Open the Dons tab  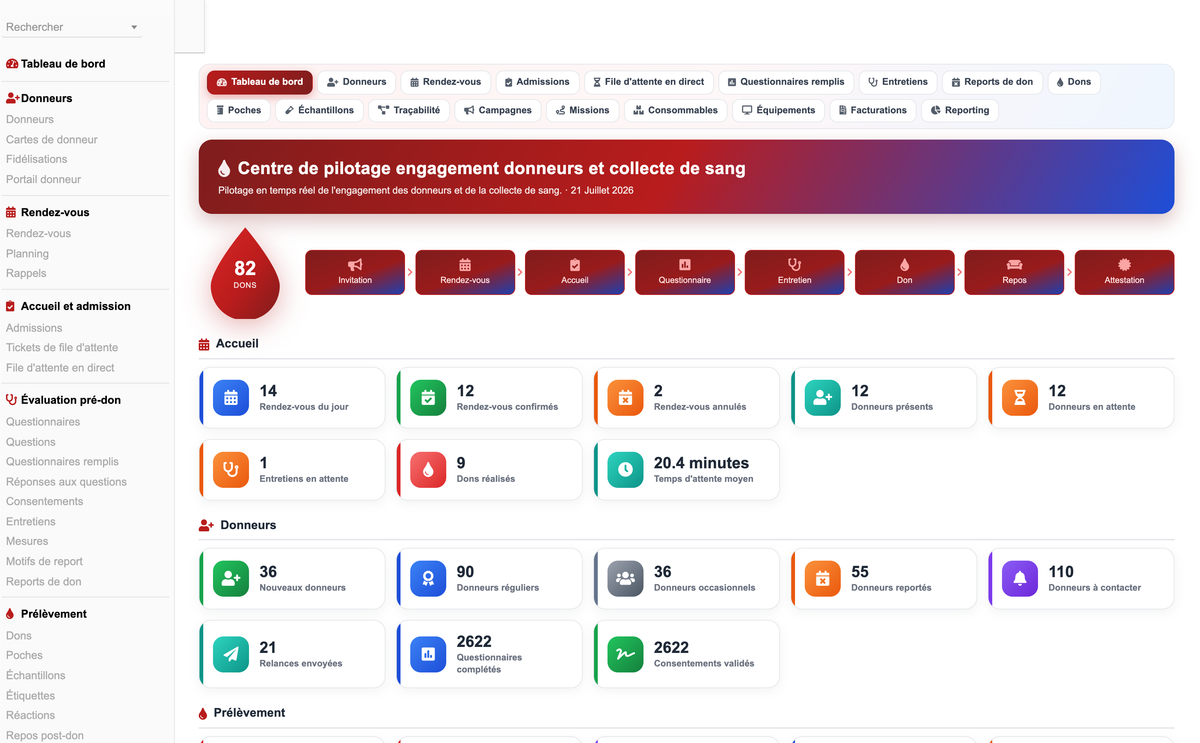tap(1074, 82)
